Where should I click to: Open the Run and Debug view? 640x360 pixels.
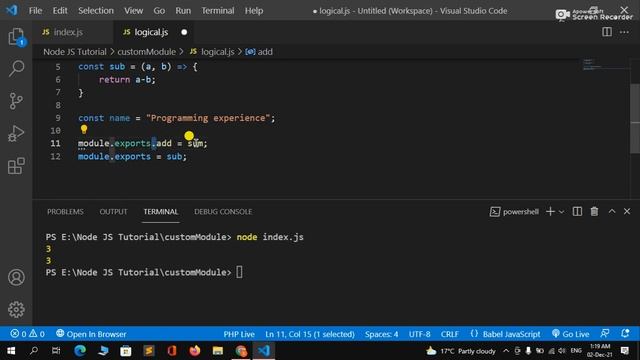(16, 133)
